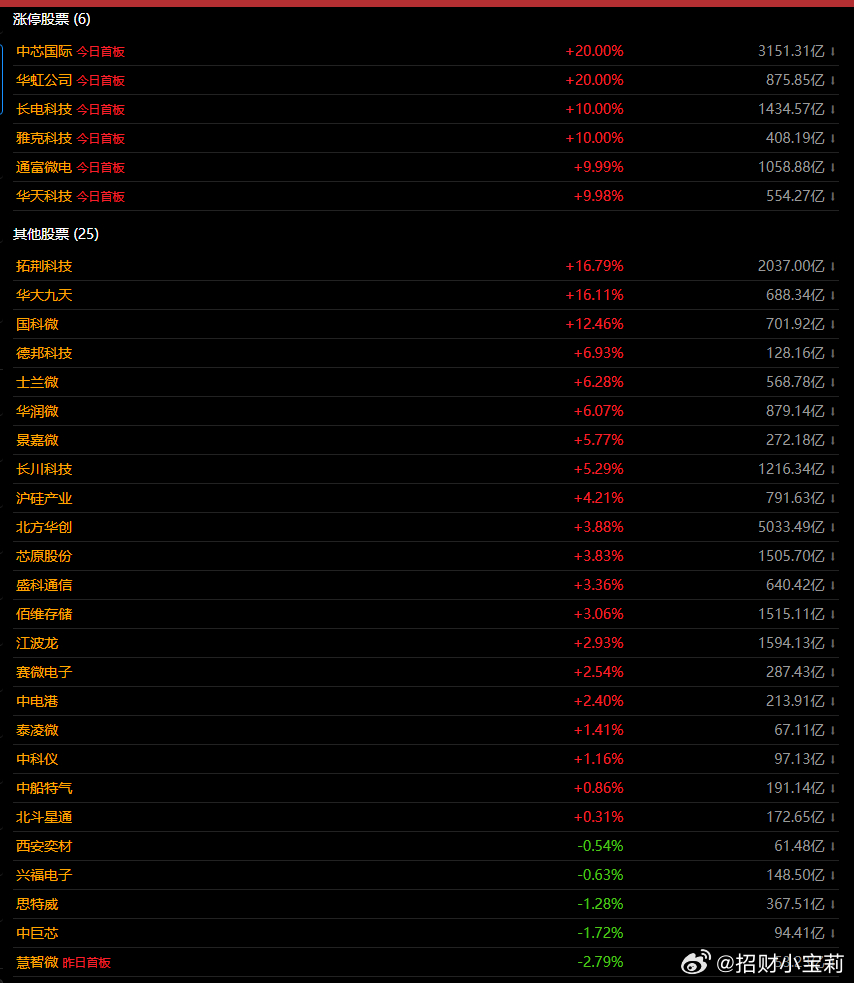The image size is (854, 983).
Task: Open the 通富微电 stock entry
Action: pyautogui.click(x=44, y=167)
